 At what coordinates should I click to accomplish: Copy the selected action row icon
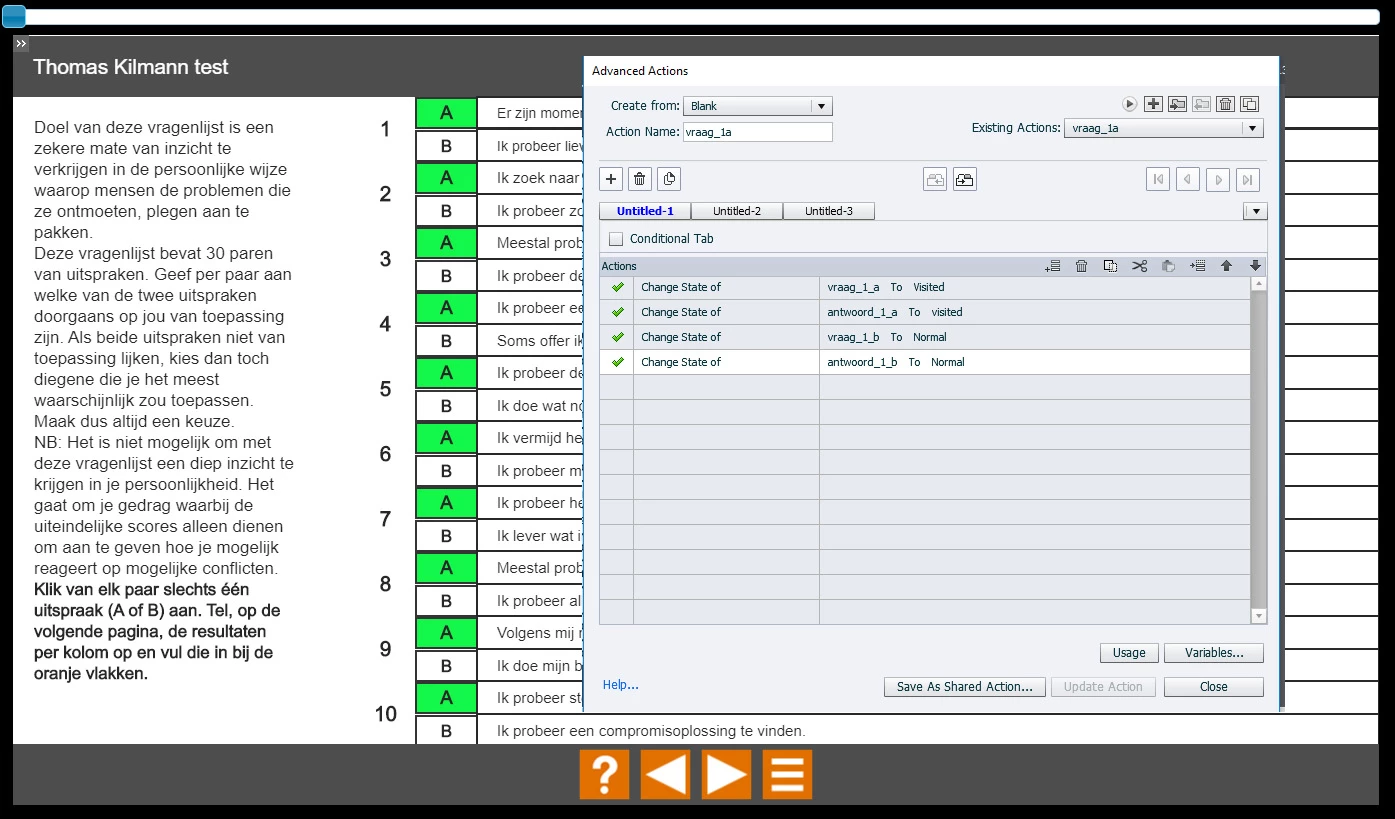point(1110,266)
